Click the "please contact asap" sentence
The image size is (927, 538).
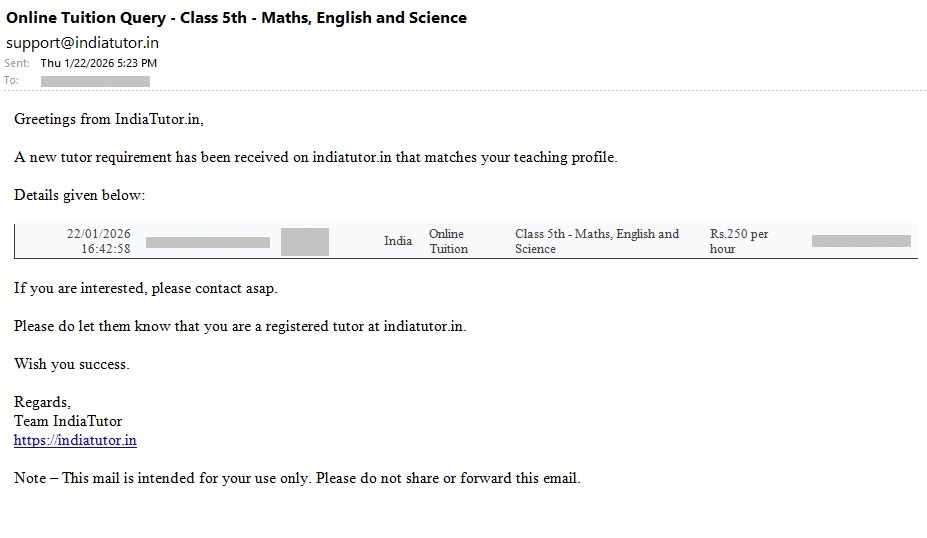145,288
